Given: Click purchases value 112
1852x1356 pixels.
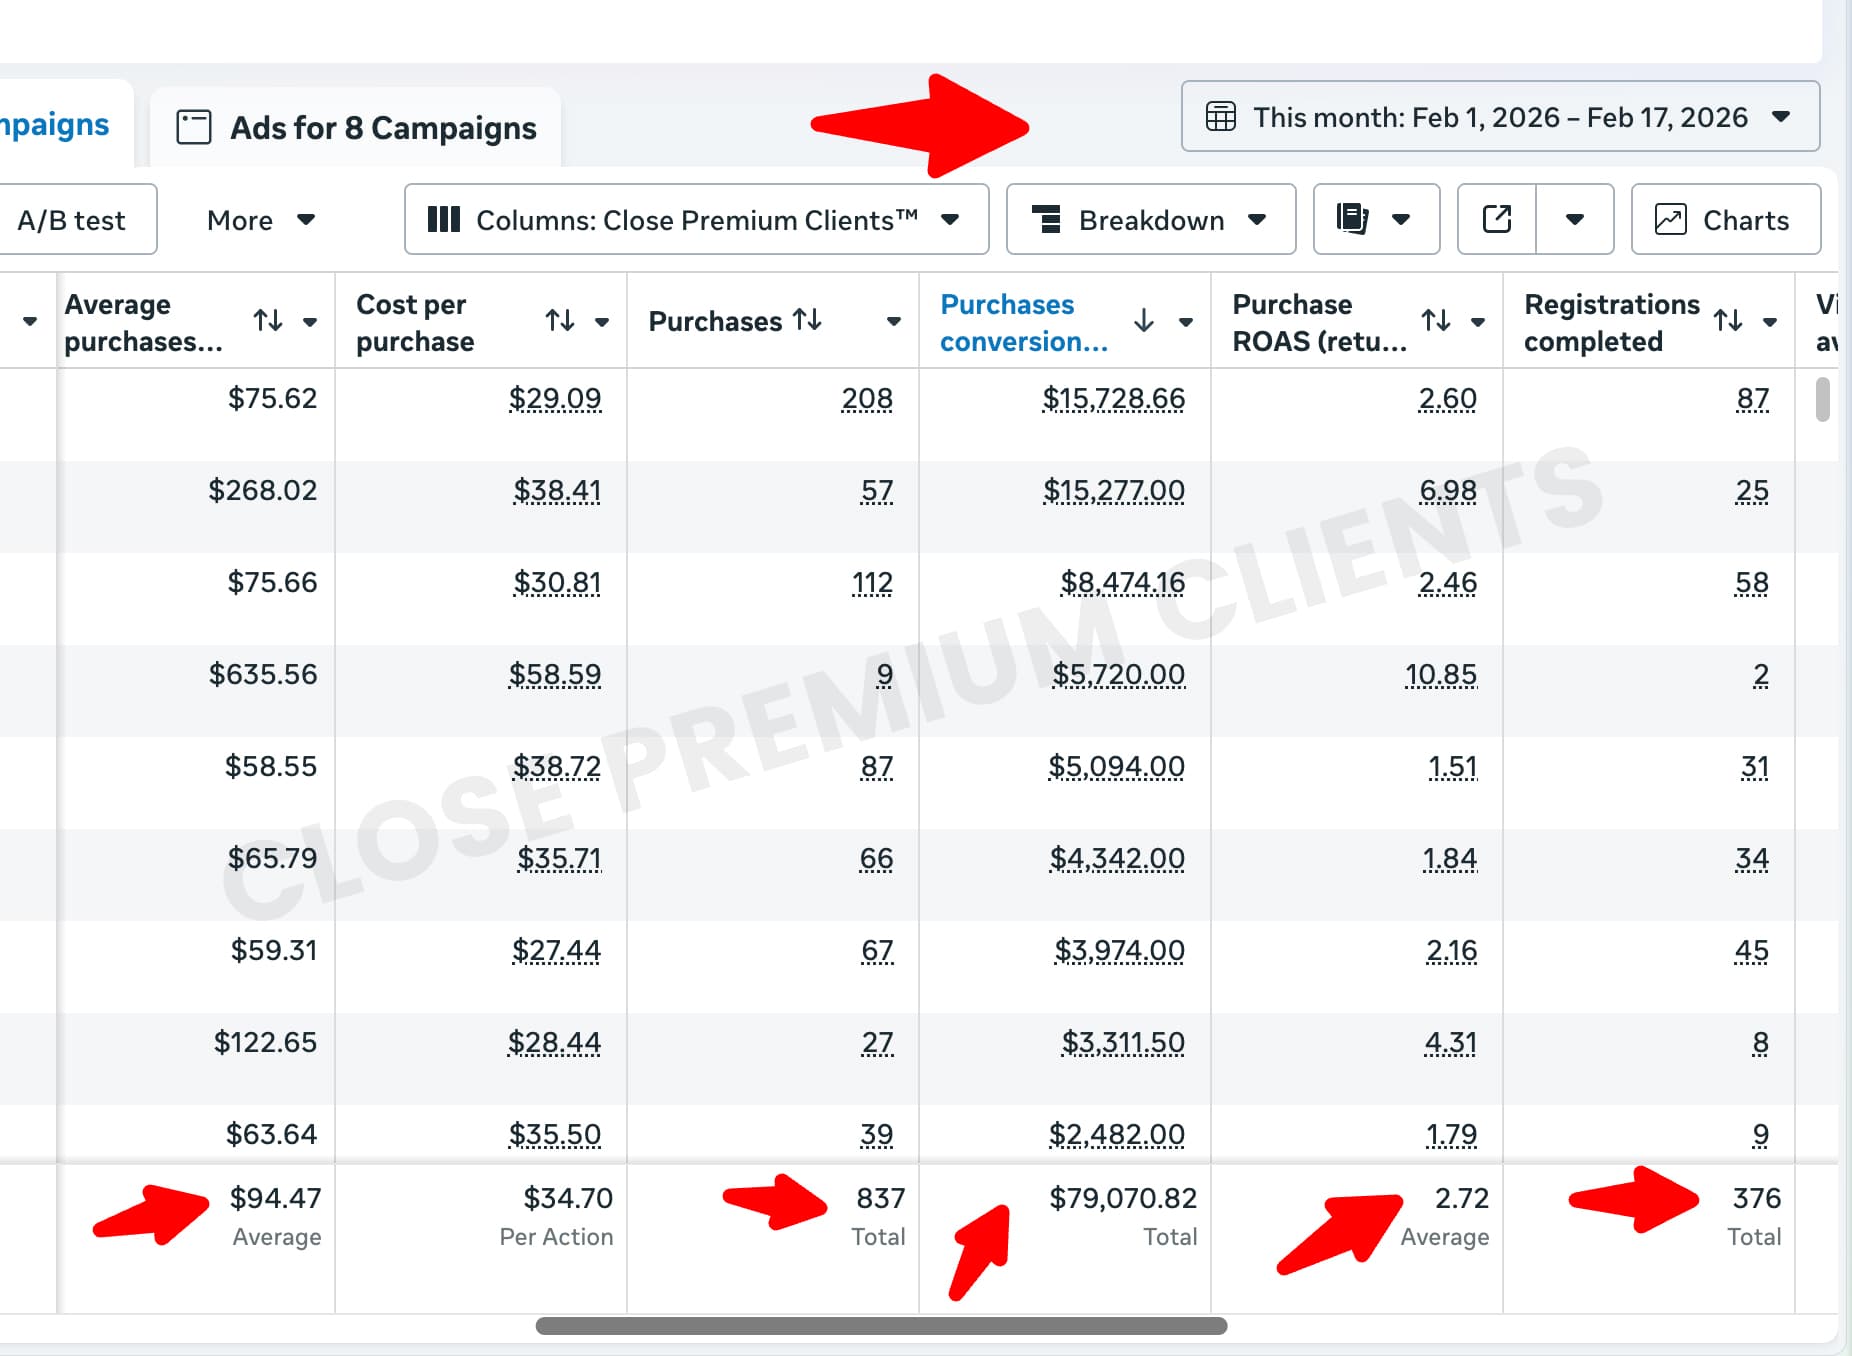Looking at the screenshot, I should [872, 583].
